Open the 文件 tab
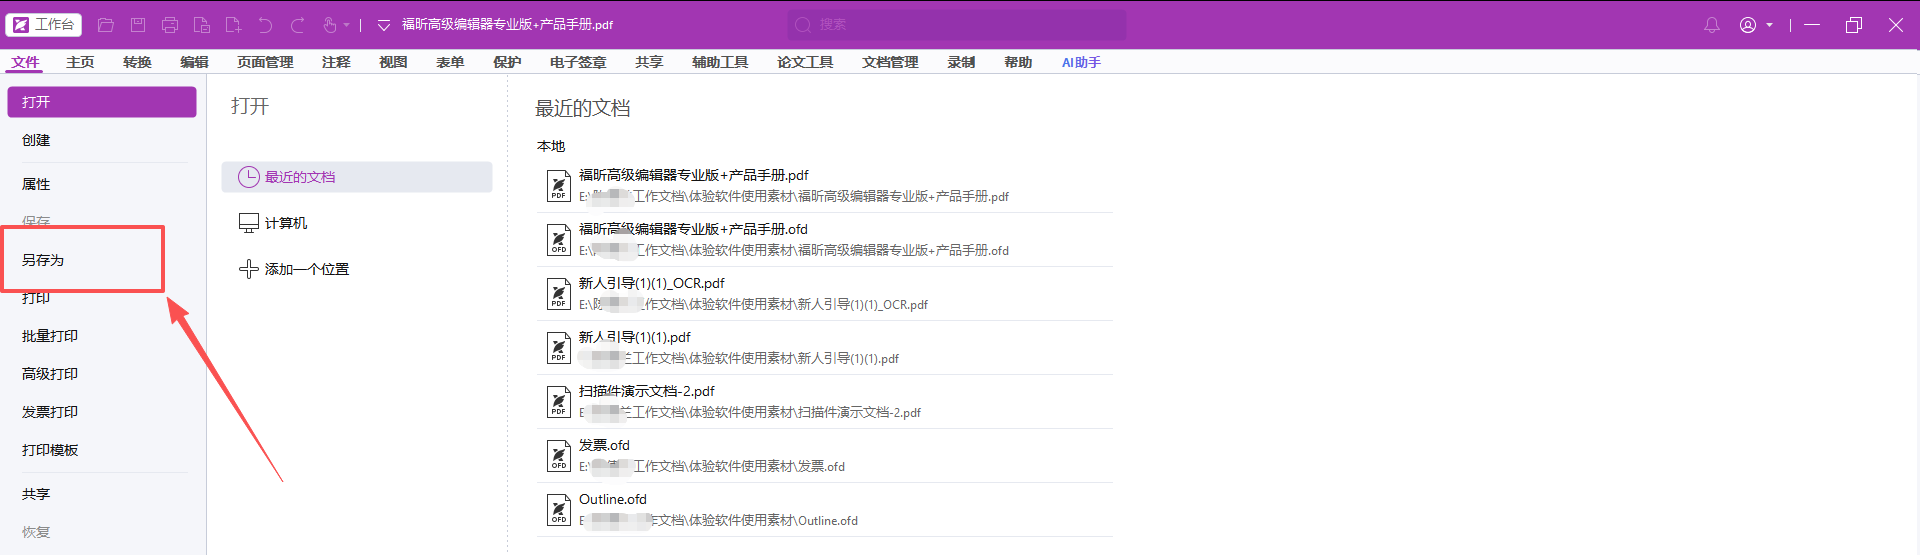Screen dimensions: 1920x555 point(25,62)
